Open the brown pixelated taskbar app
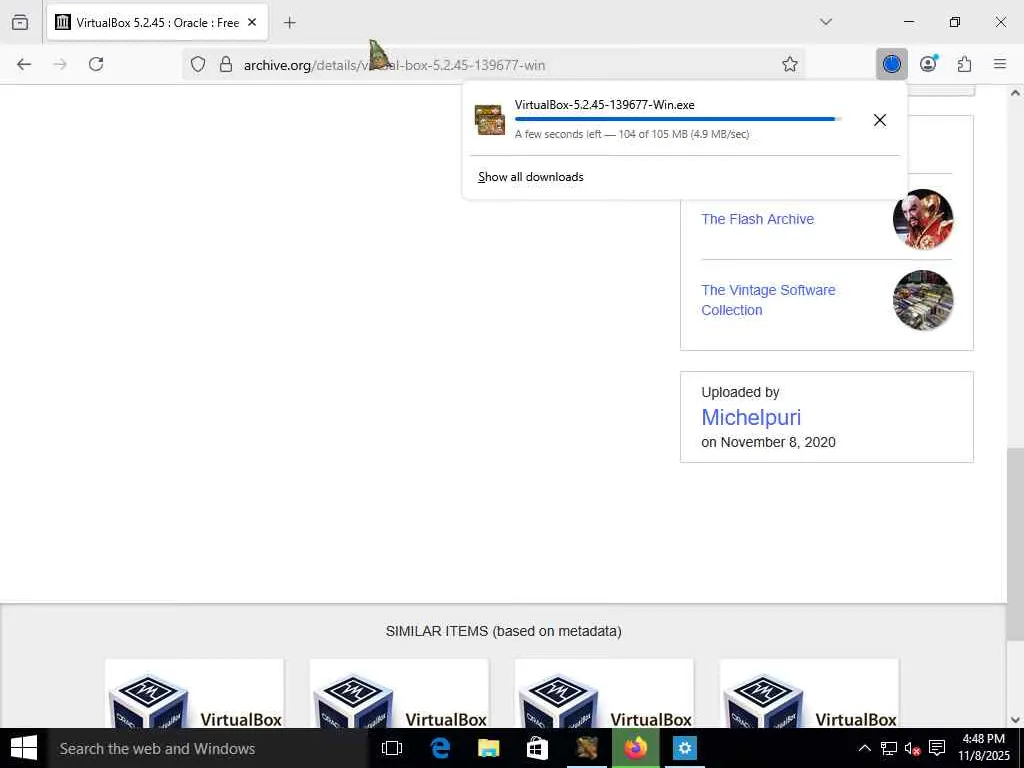Image resolution: width=1024 pixels, height=768 pixels. click(x=586, y=748)
